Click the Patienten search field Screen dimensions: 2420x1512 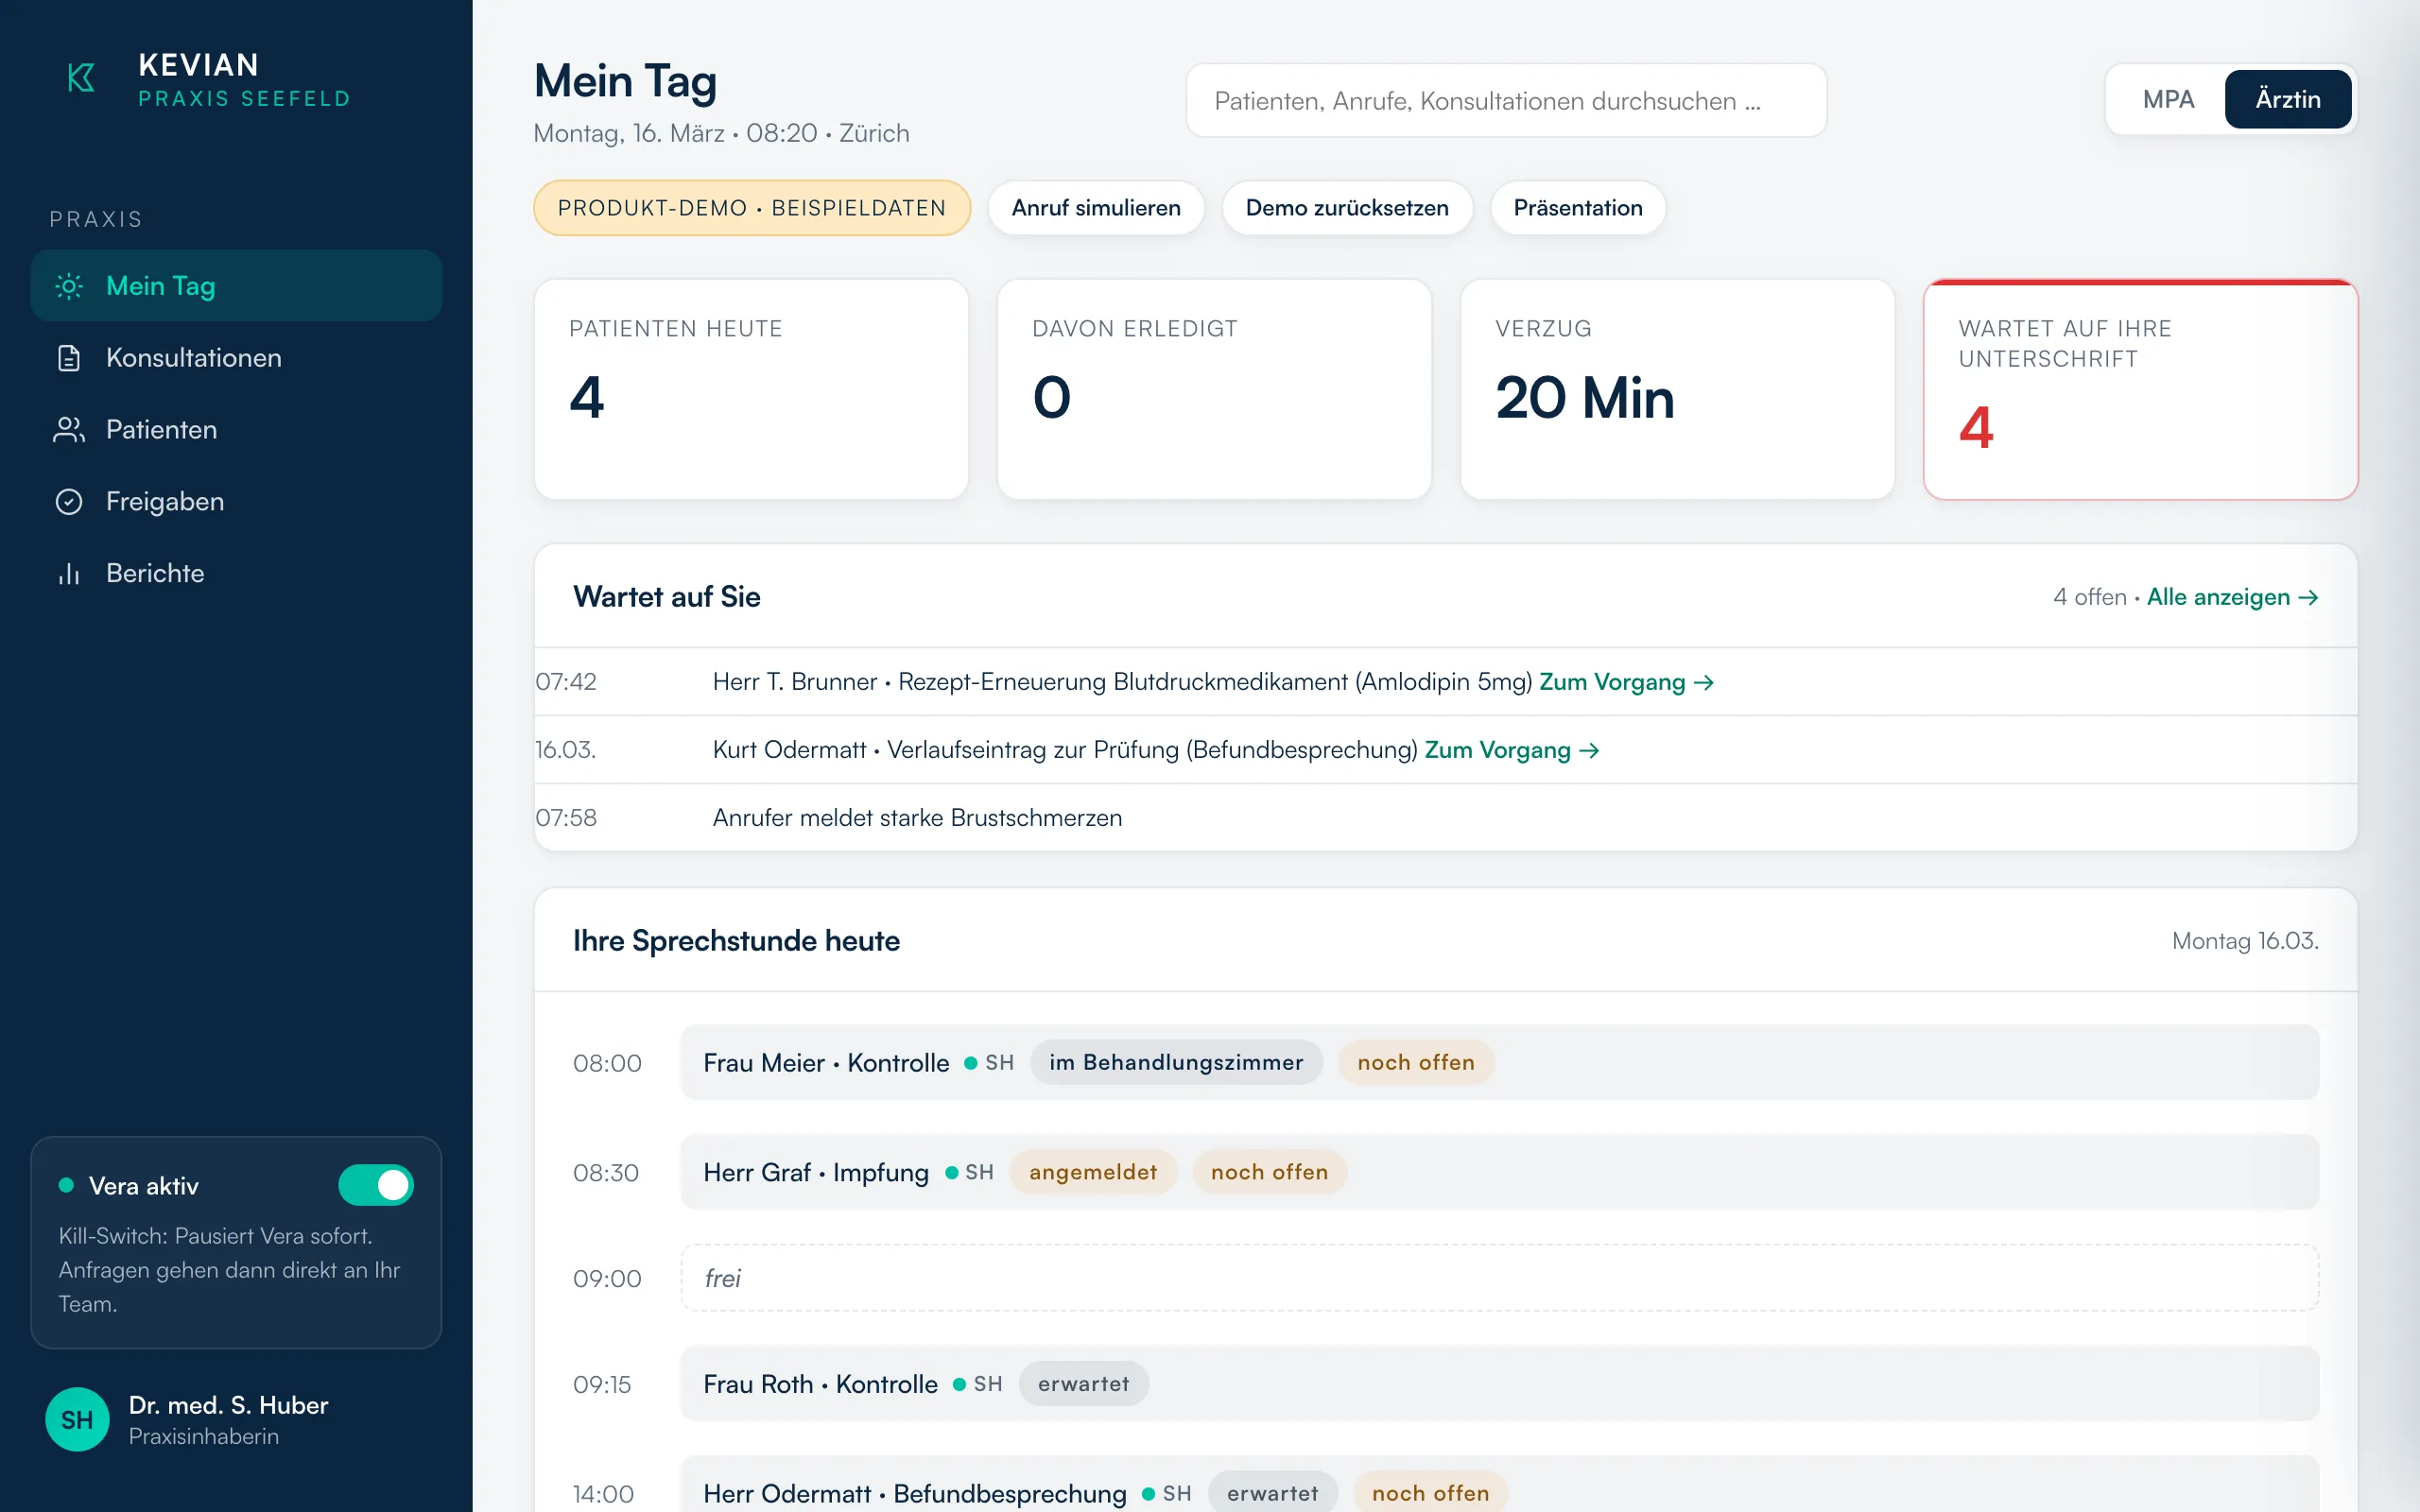point(1506,101)
